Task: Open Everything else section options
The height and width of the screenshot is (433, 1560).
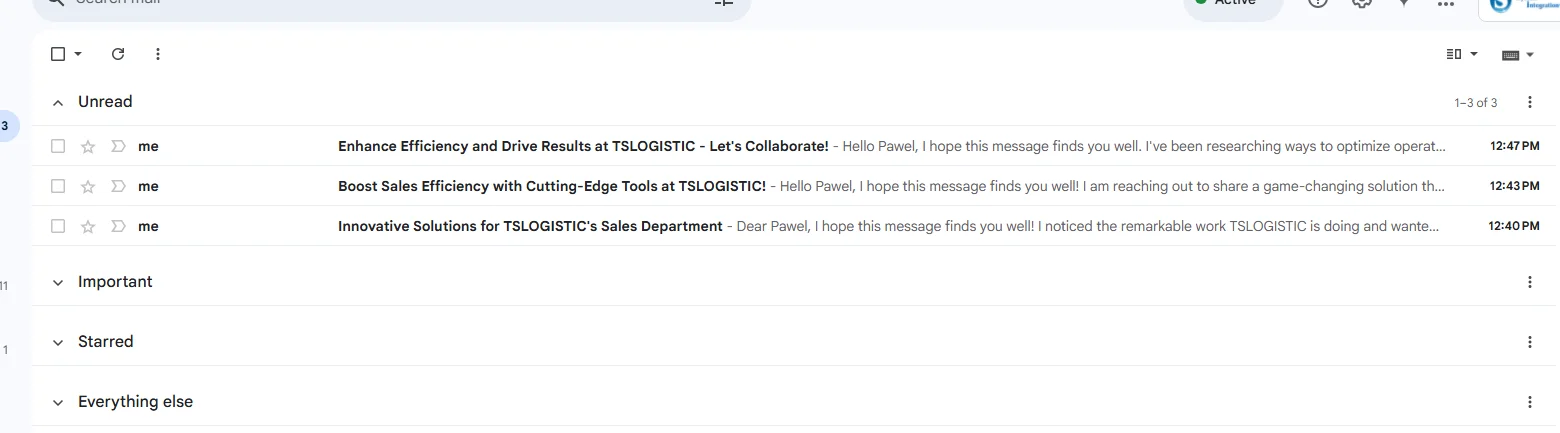Action: pyautogui.click(x=1530, y=402)
